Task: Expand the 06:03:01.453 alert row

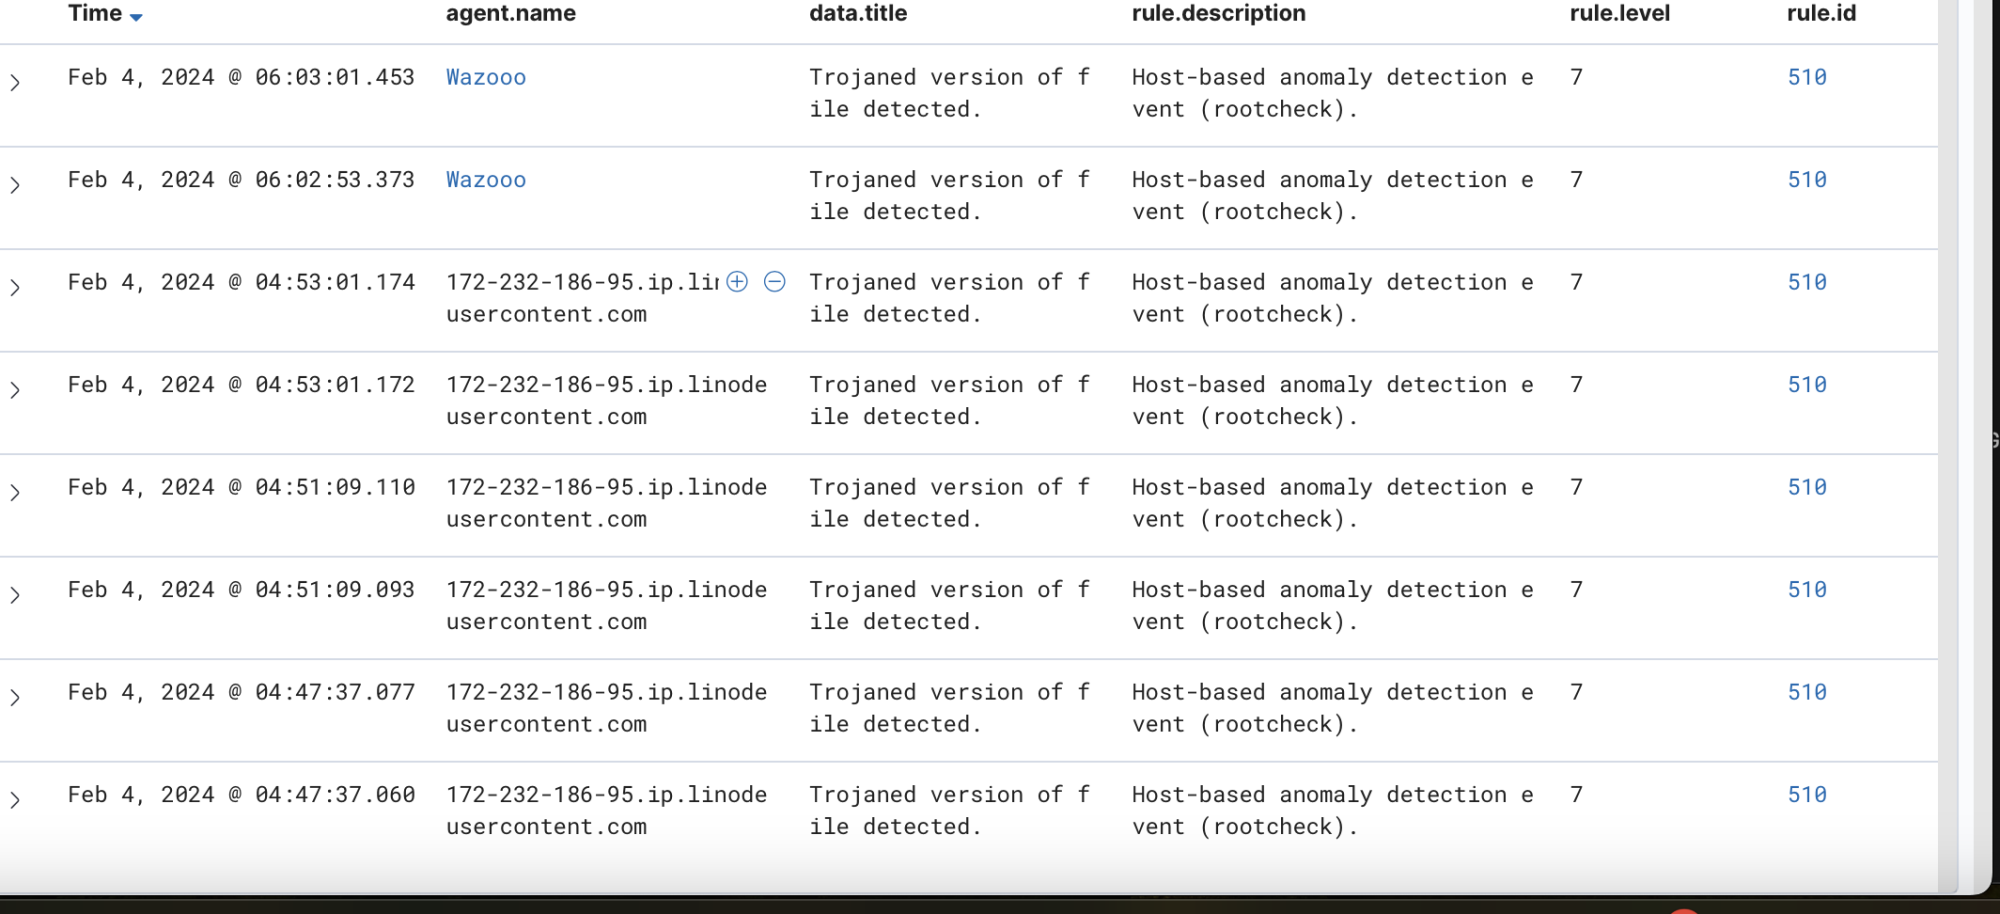Action: point(15,83)
